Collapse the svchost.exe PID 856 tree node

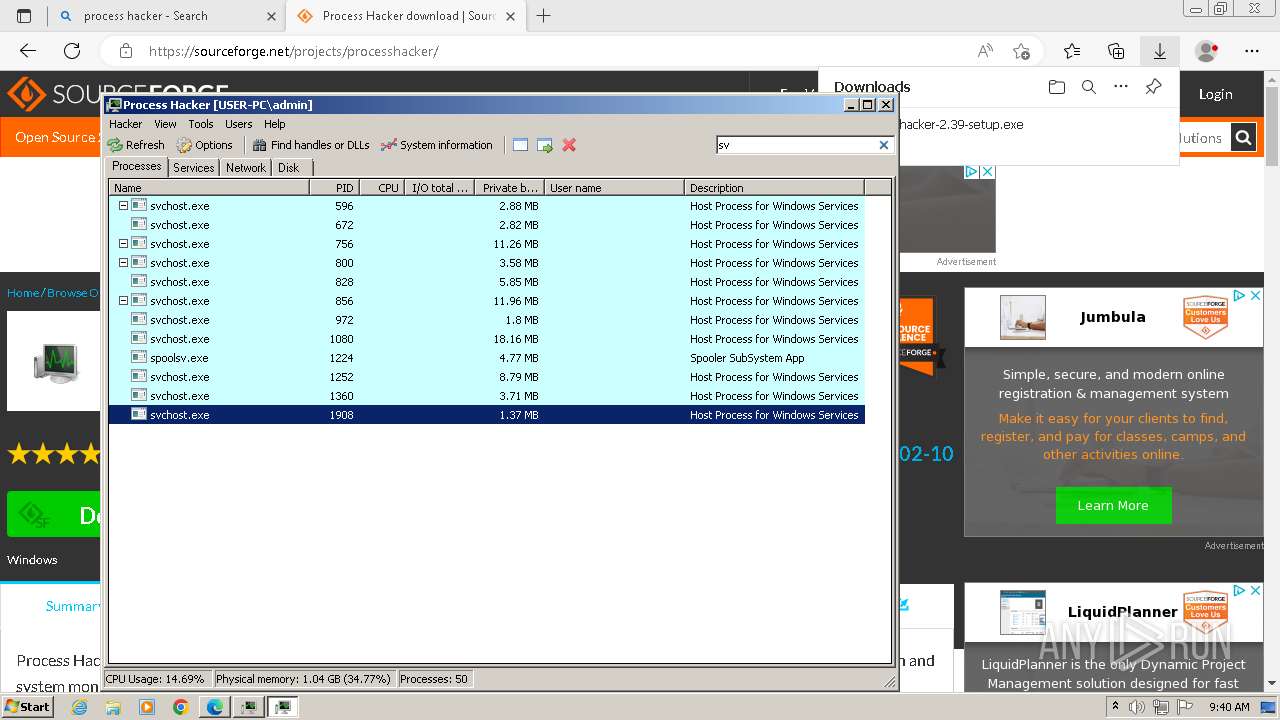(x=124, y=301)
